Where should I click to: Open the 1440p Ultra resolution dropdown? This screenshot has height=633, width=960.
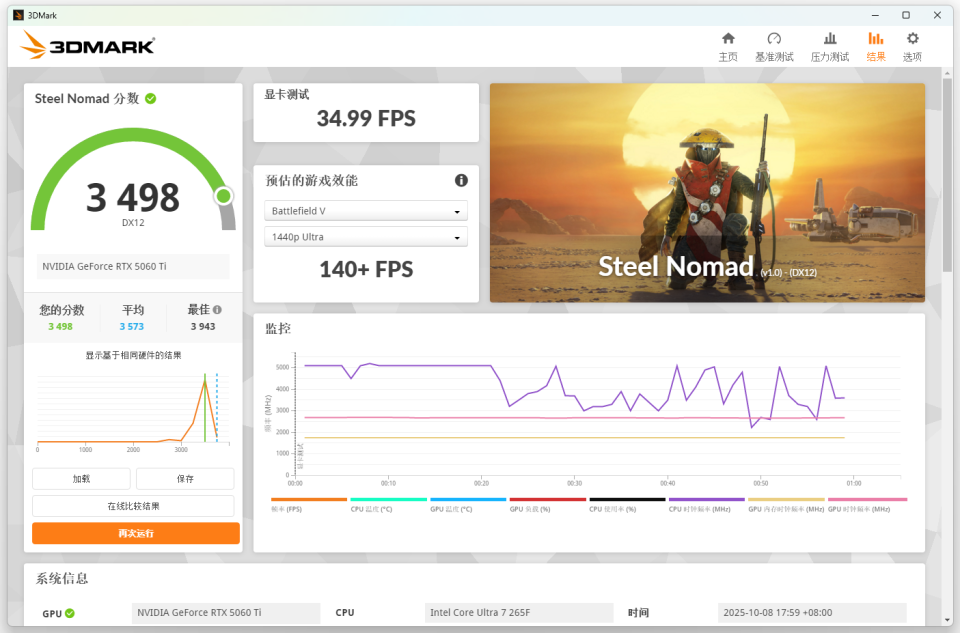(x=366, y=237)
